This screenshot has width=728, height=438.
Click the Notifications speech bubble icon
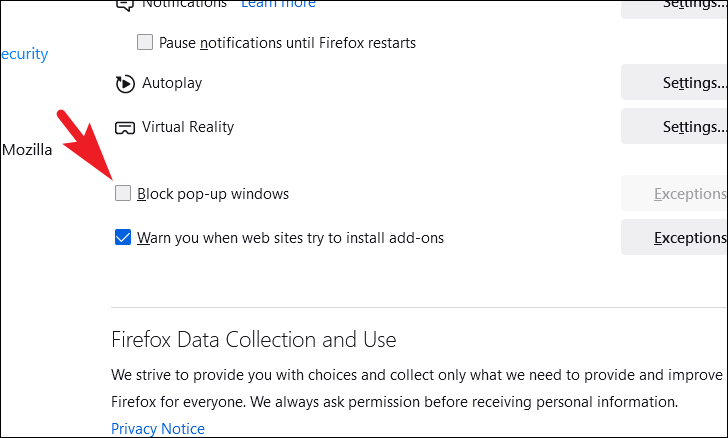pyautogui.click(x=125, y=5)
